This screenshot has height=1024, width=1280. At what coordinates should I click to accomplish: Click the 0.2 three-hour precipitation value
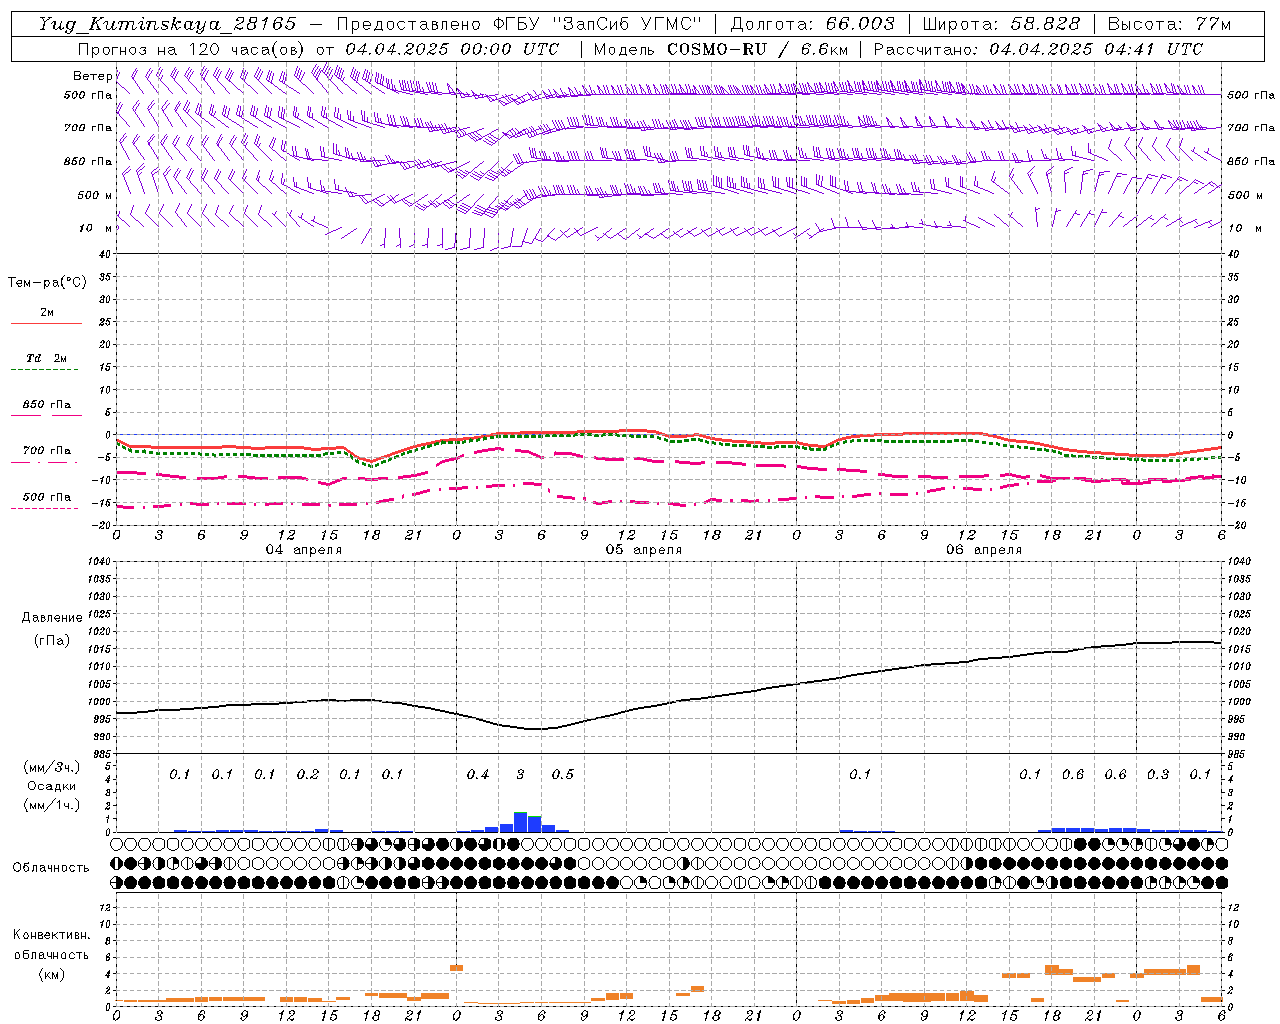coord(308,774)
